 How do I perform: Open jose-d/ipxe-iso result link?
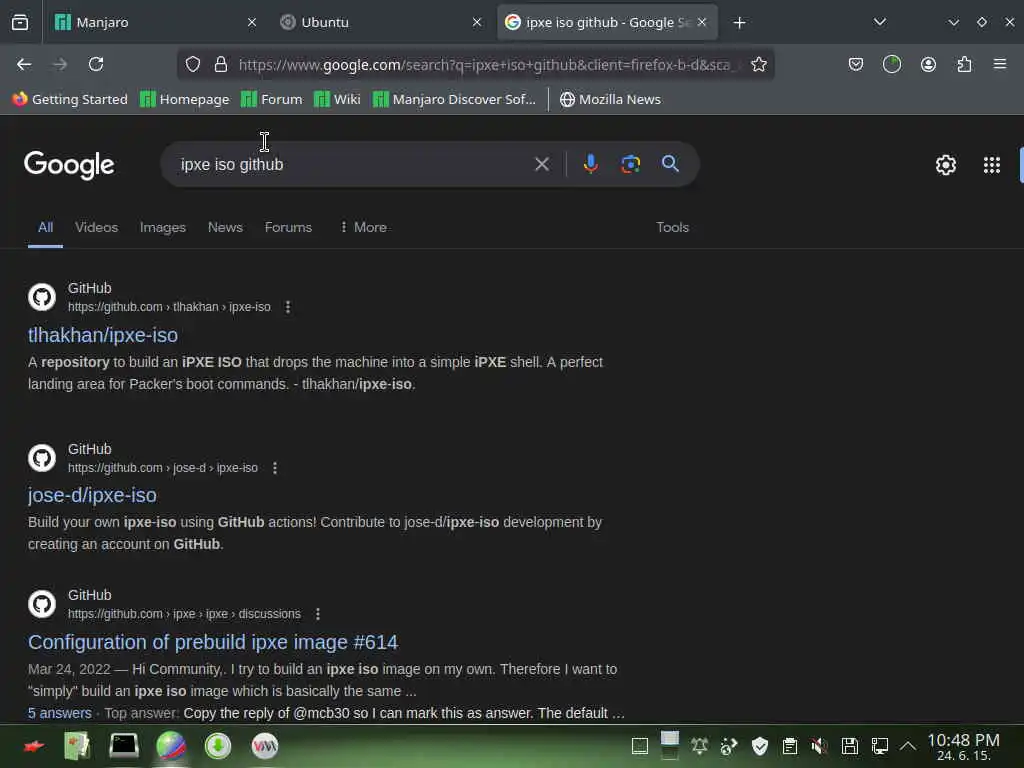click(x=92, y=495)
